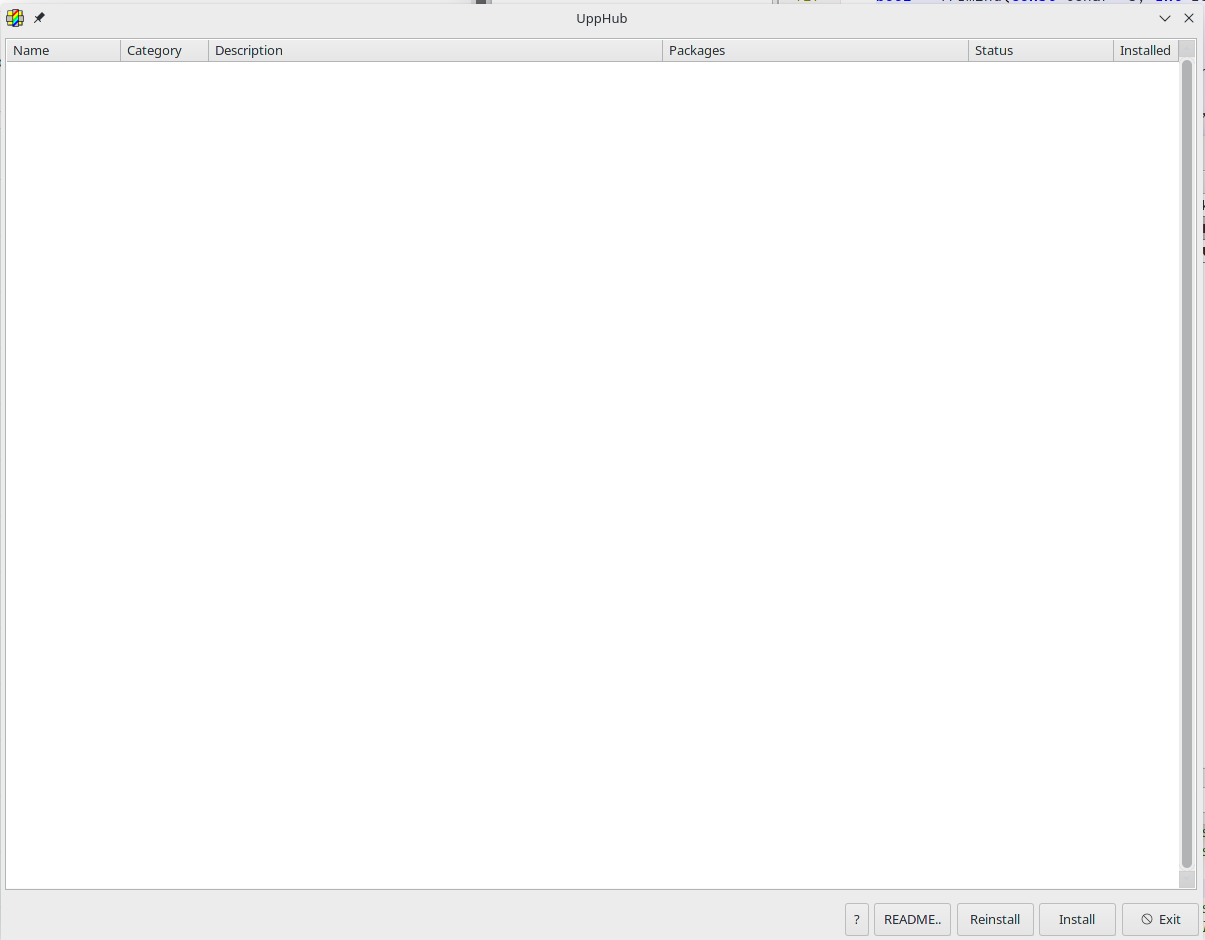The width and height of the screenshot is (1205, 940).
Task: Click the Description column header
Action: coord(435,50)
